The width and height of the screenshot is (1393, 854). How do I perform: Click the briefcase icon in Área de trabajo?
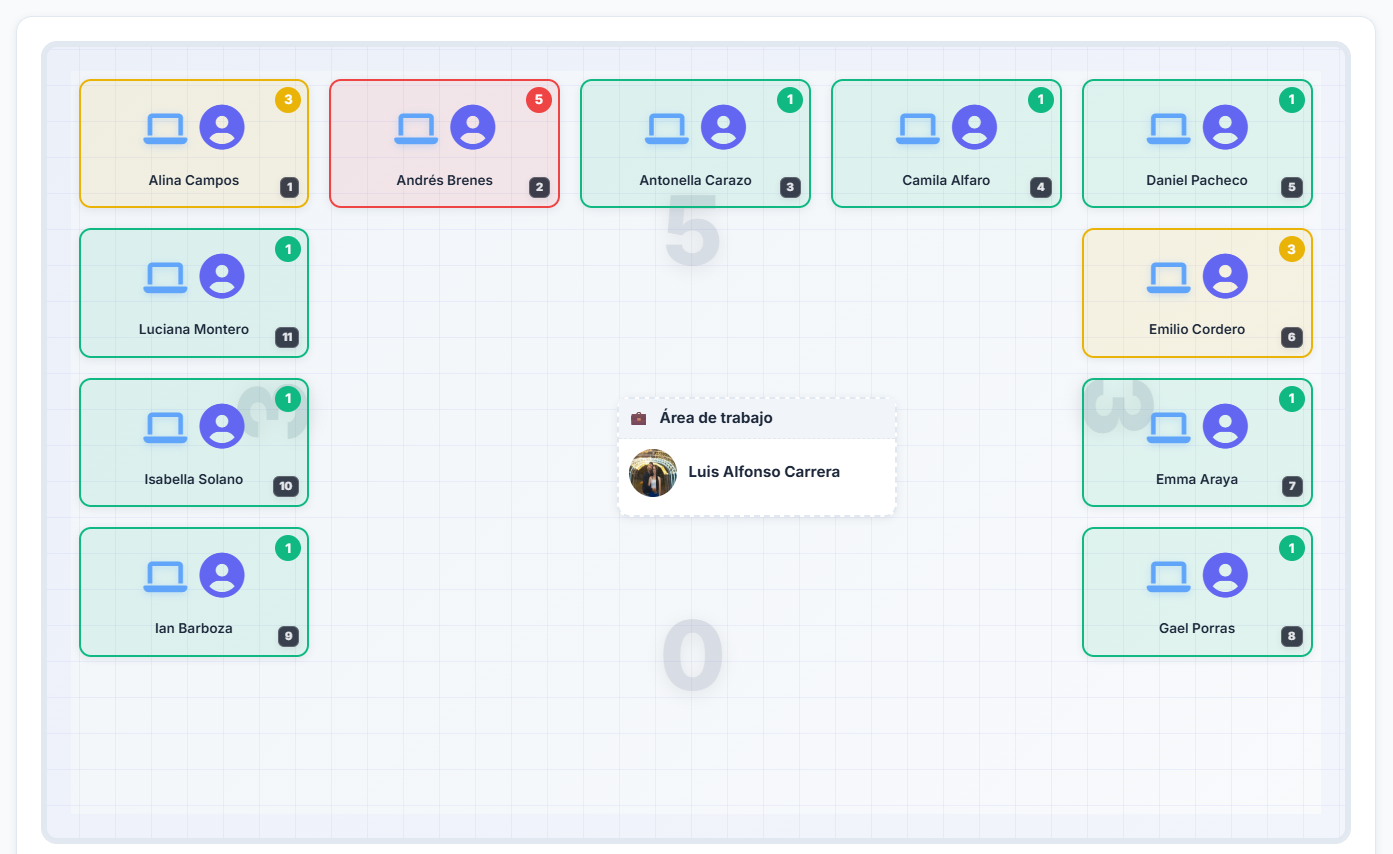(639, 418)
